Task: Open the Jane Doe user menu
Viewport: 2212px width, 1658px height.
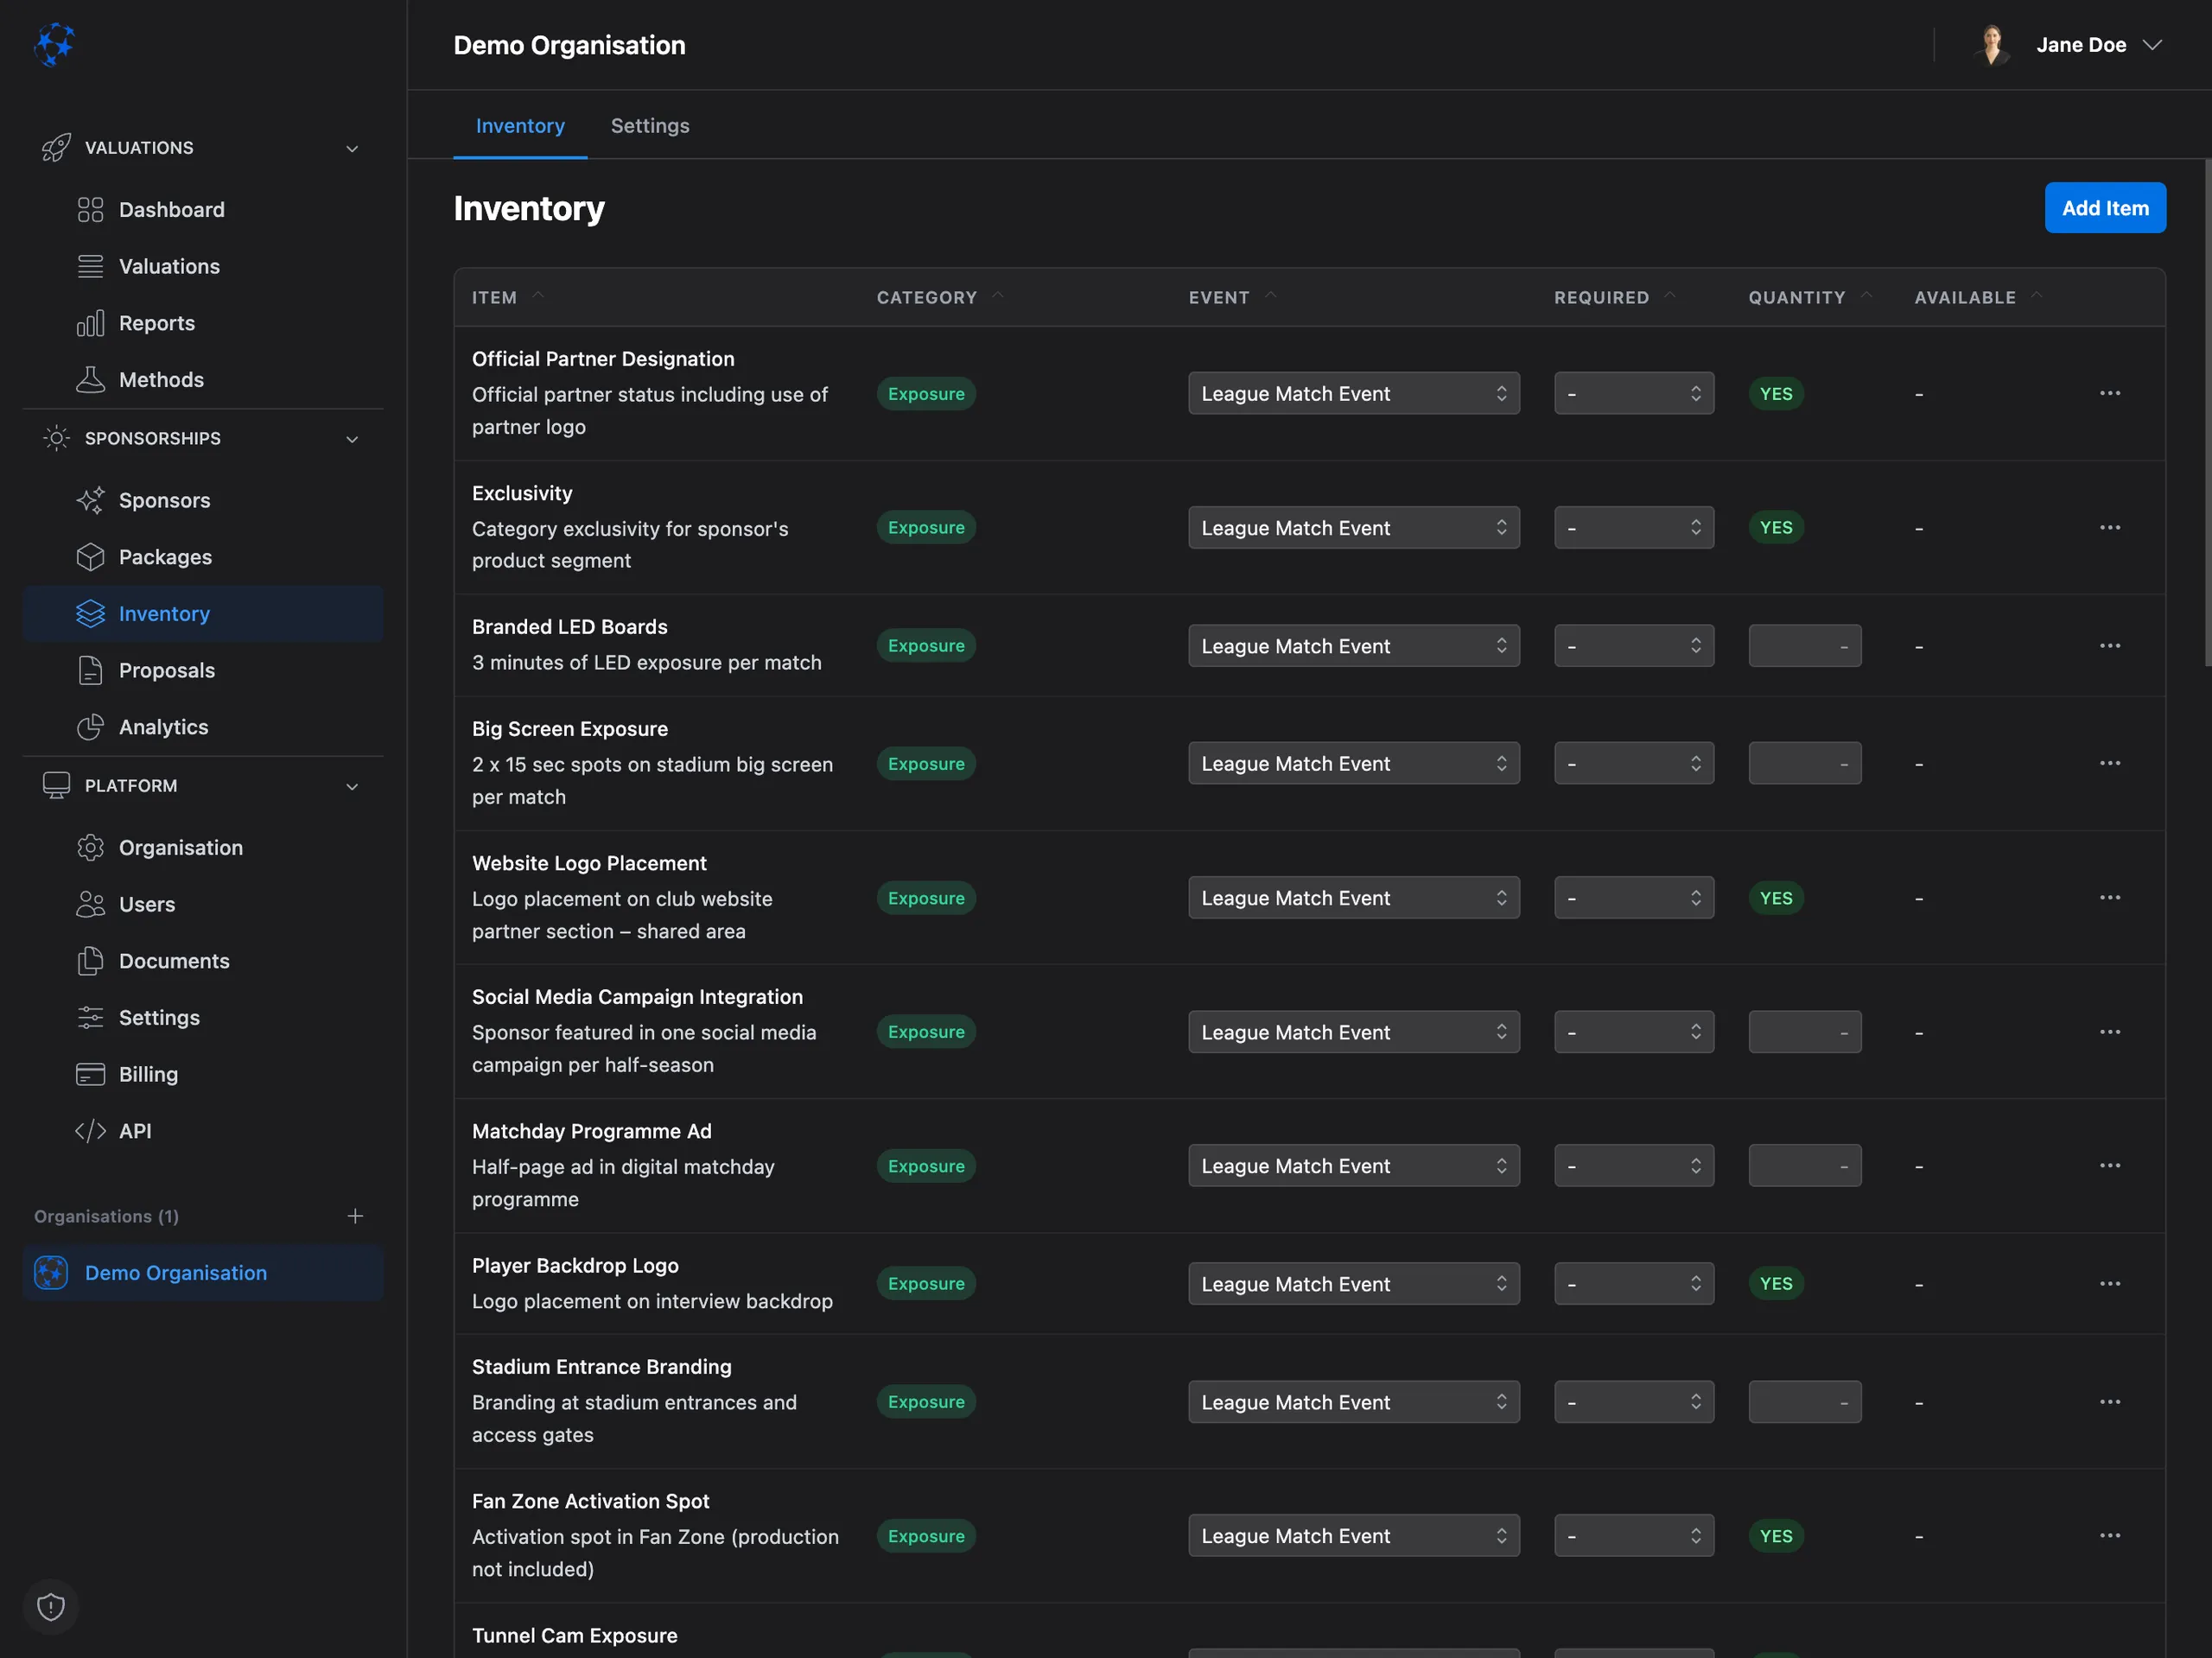Action: 2068,45
